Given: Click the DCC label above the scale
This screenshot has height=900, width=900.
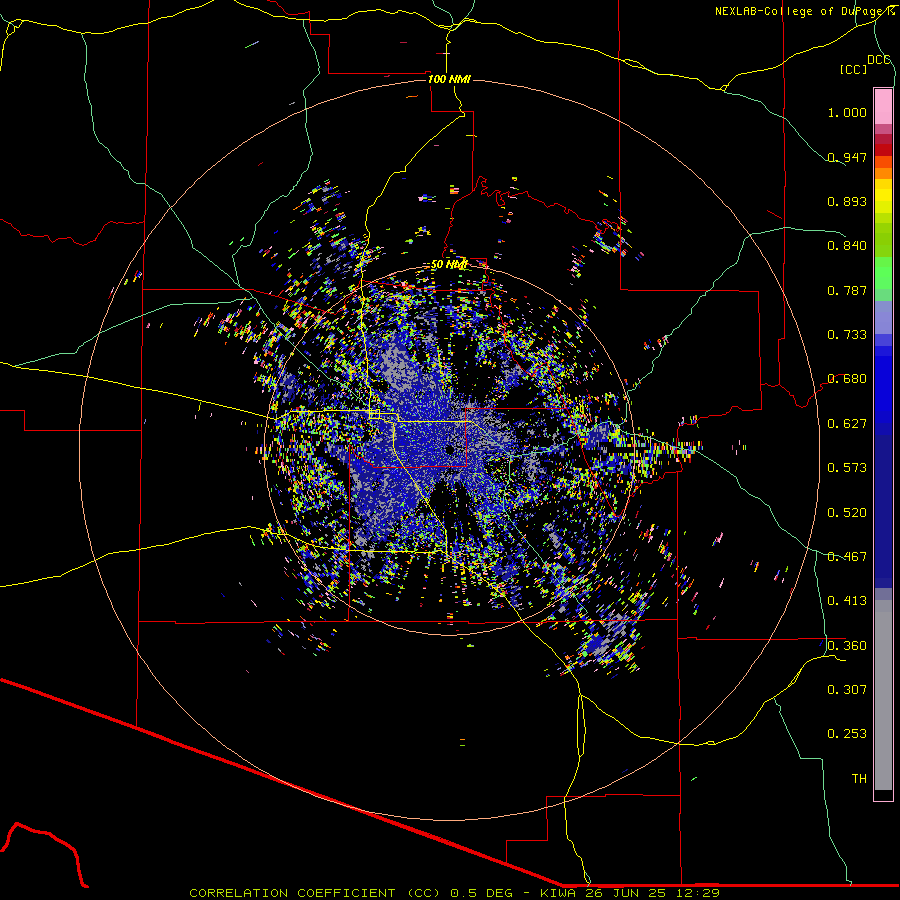Looking at the screenshot, I should click(878, 60).
